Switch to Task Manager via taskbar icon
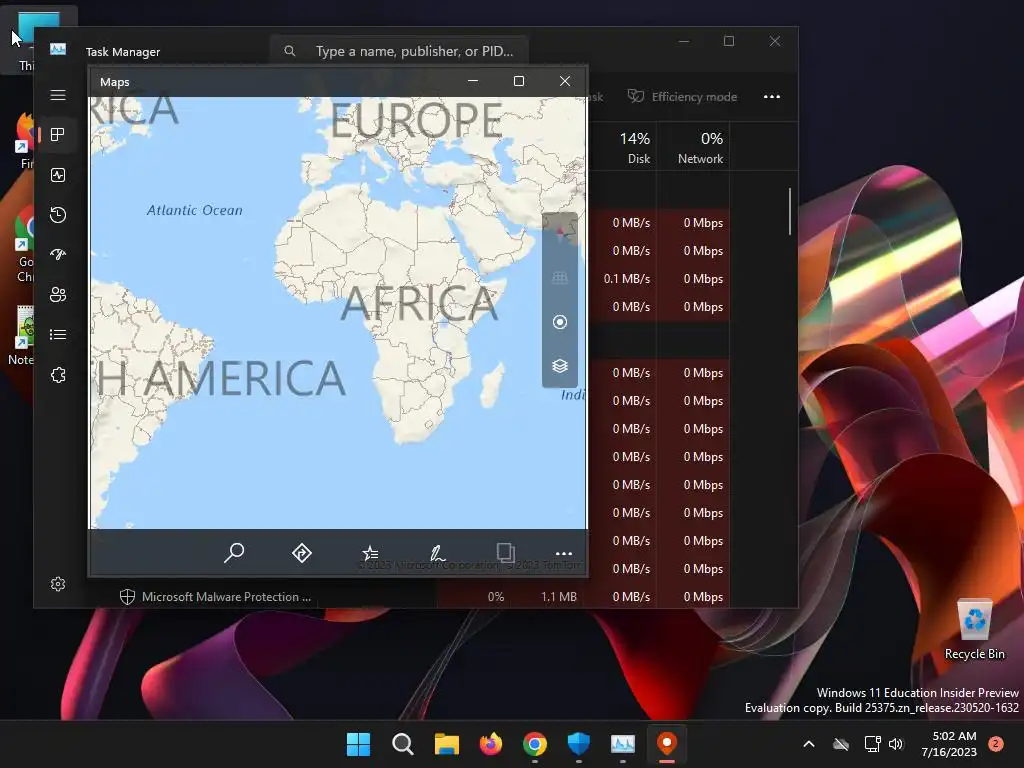 tap(622, 744)
